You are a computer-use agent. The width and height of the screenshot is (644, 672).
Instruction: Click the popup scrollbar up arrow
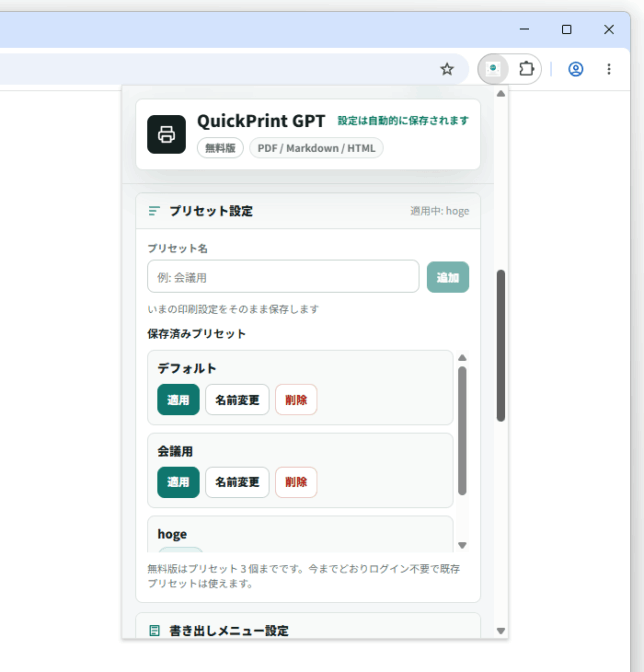(501, 93)
